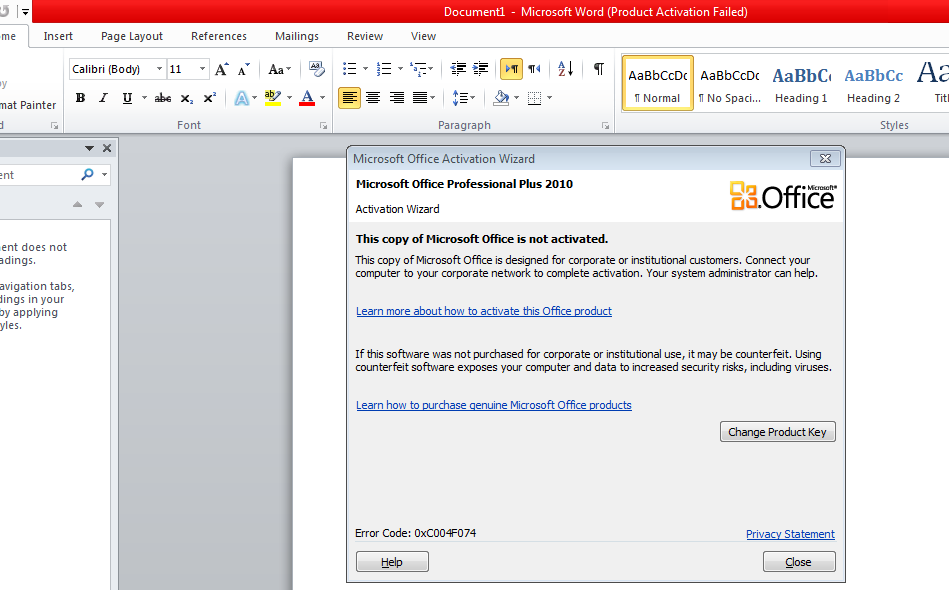Image resolution: width=949 pixels, height=590 pixels.
Task: Click Sort icon
Action: coord(565,69)
